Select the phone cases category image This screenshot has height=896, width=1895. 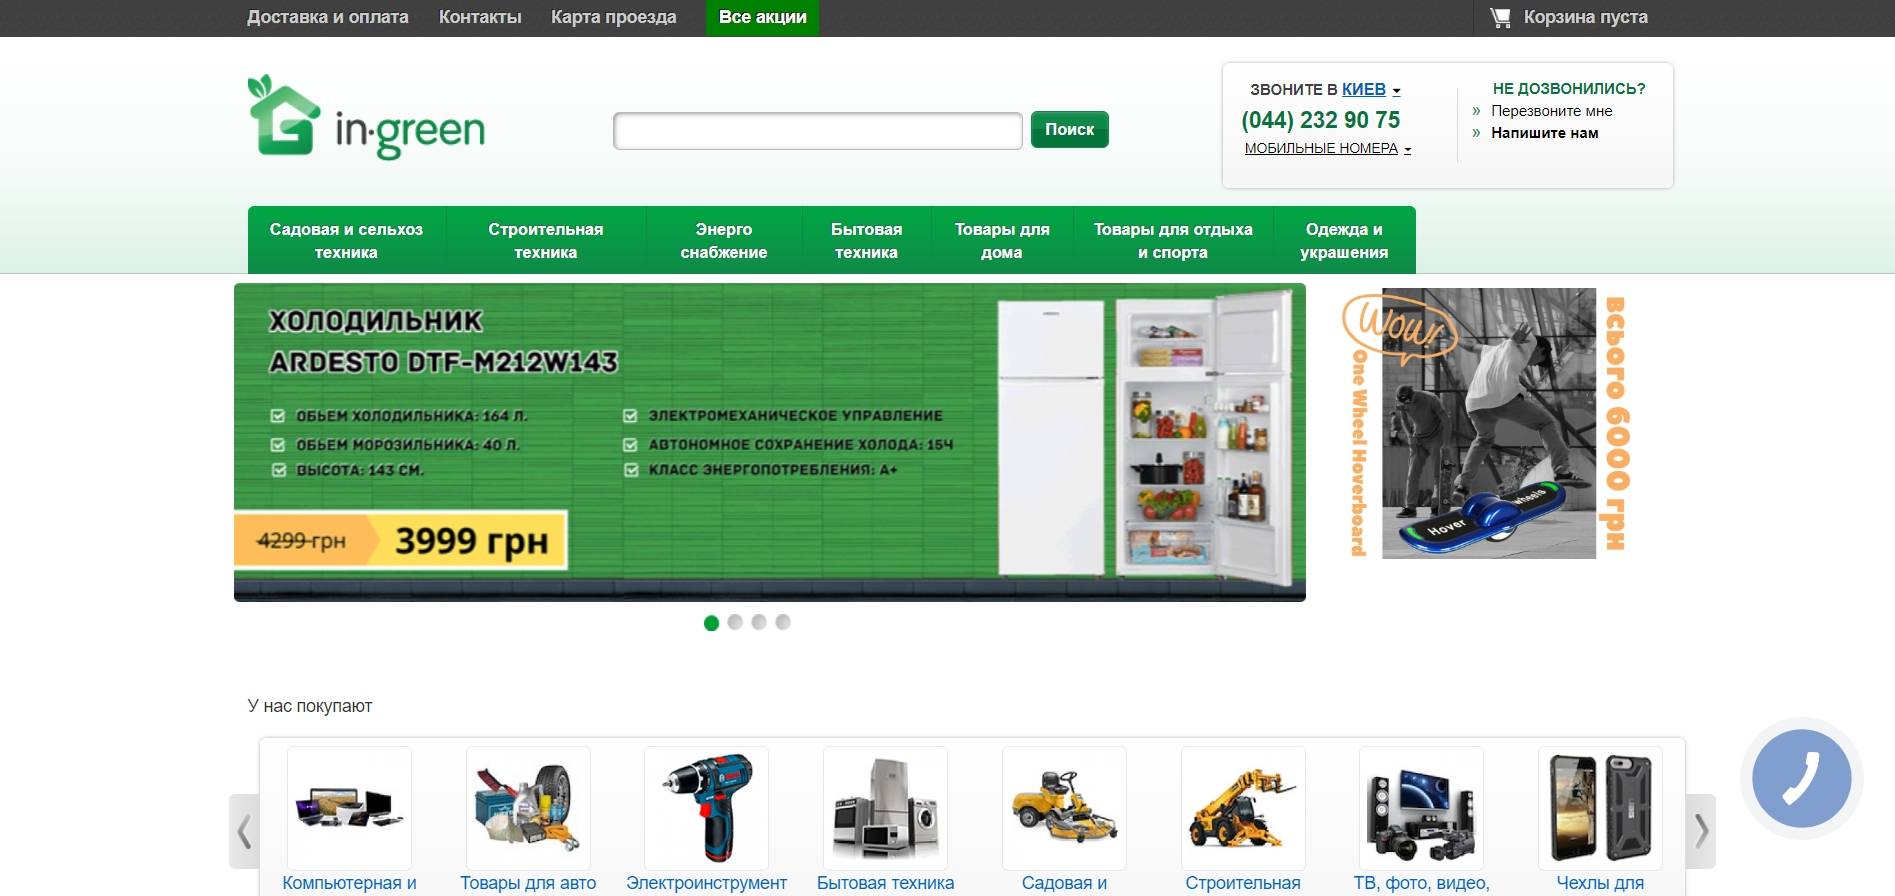coord(1600,807)
